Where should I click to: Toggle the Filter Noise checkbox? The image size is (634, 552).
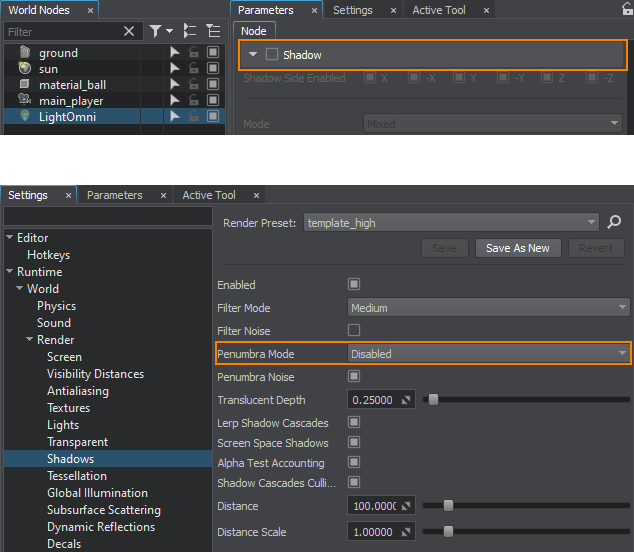pos(354,331)
